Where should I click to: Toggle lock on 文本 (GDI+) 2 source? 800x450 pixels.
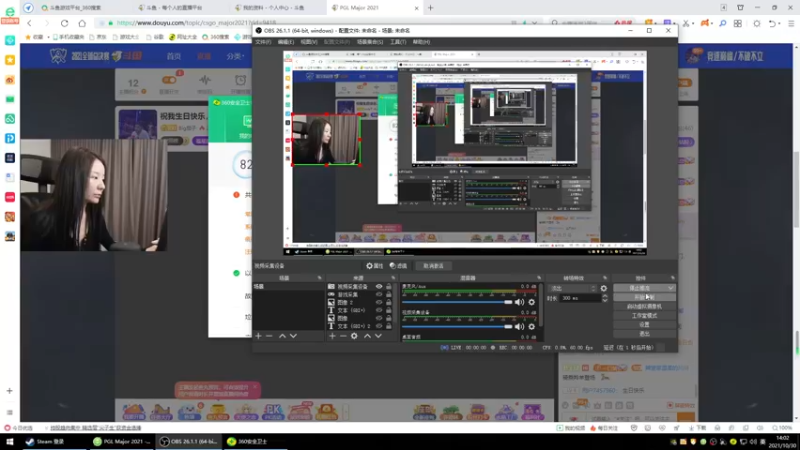(389, 326)
